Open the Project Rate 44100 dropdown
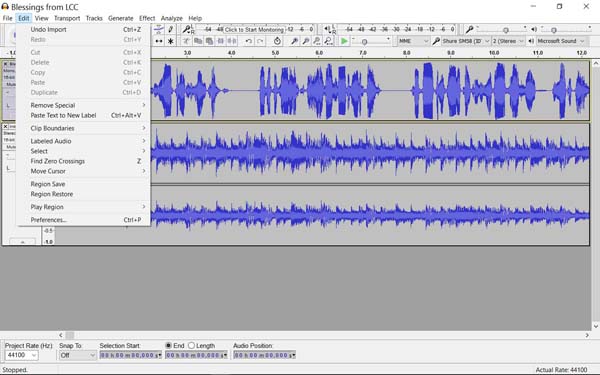This screenshot has width=600, height=375. (21, 355)
